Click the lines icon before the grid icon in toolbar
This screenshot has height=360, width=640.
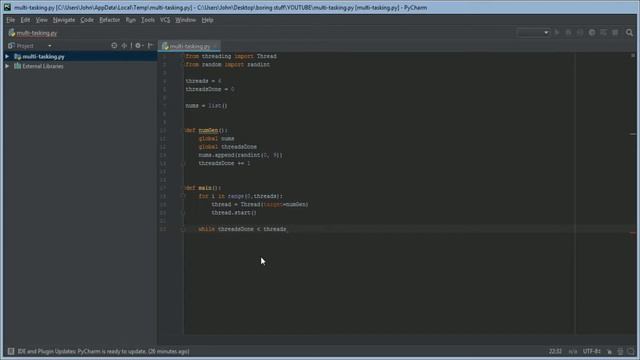point(603,33)
